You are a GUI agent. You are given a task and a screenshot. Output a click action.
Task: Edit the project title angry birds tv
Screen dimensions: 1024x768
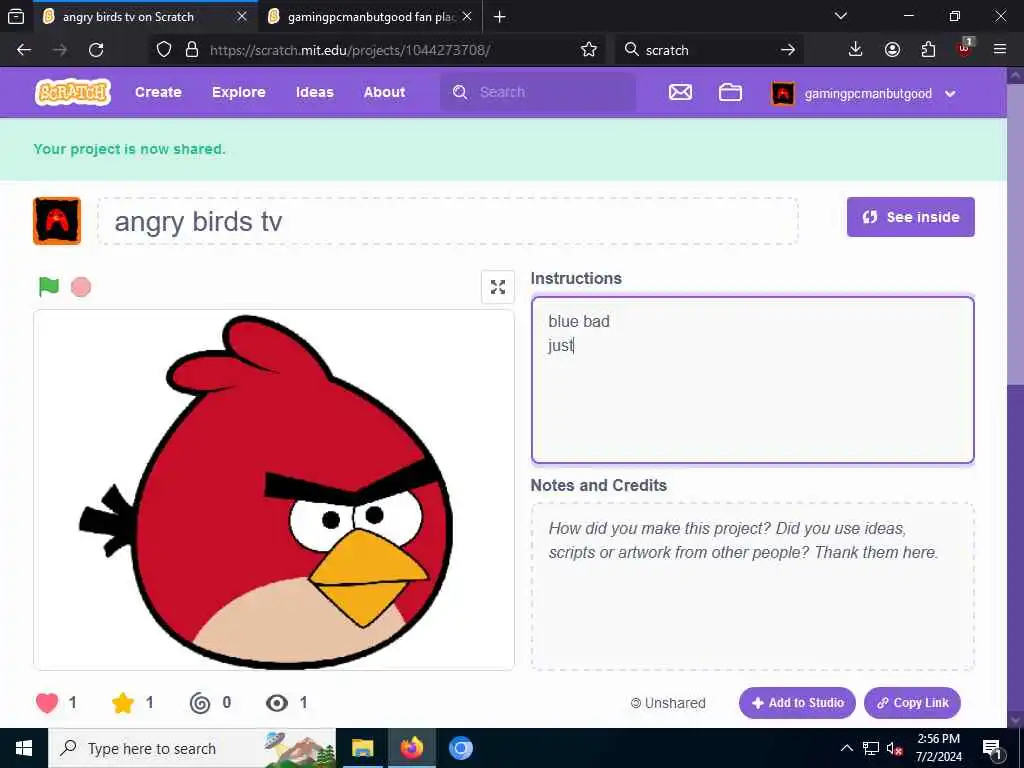click(x=448, y=221)
